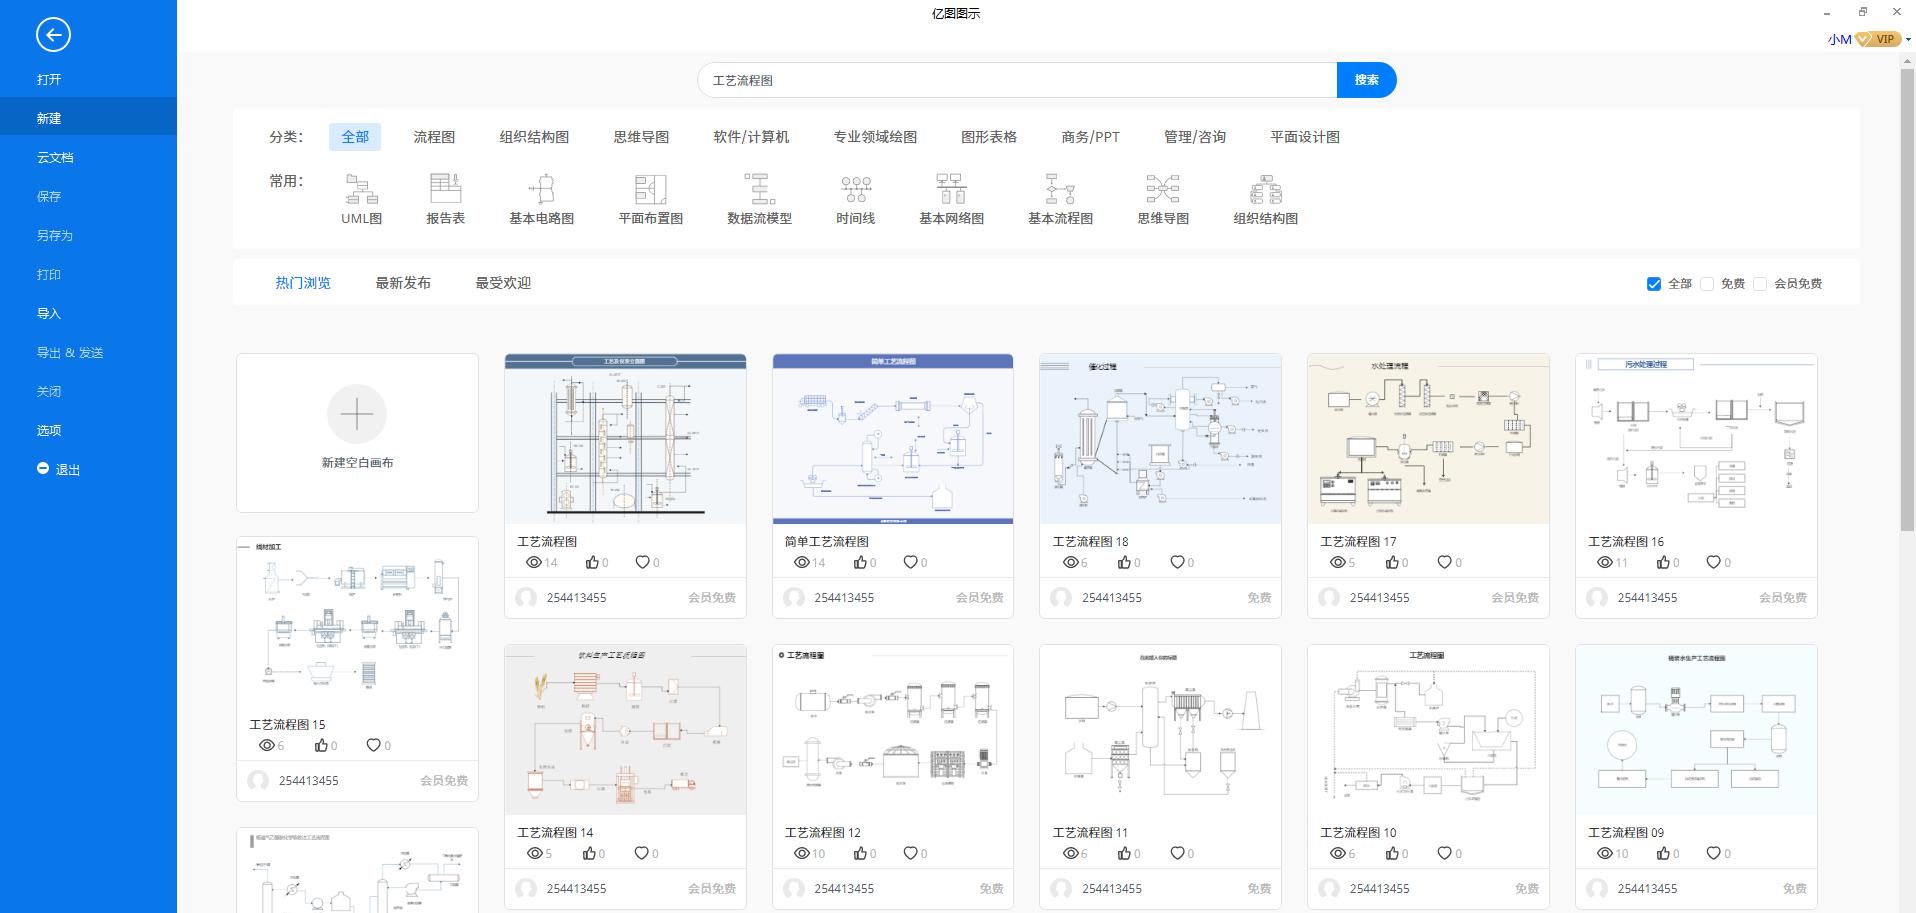The image size is (1916, 913).
Task: Open the 工艺流程图 18 template thumbnail
Action: pyautogui.click(x=1160, y=437)
